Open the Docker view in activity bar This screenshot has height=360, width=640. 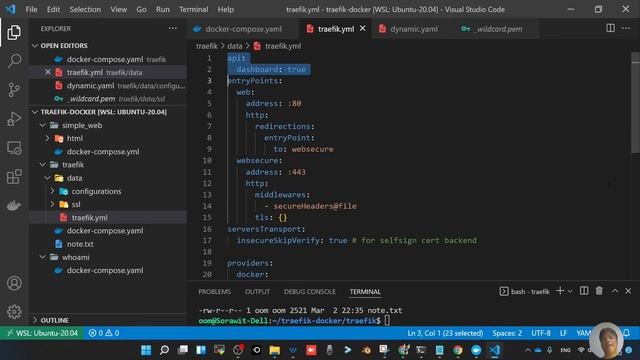tap(14, 205)
